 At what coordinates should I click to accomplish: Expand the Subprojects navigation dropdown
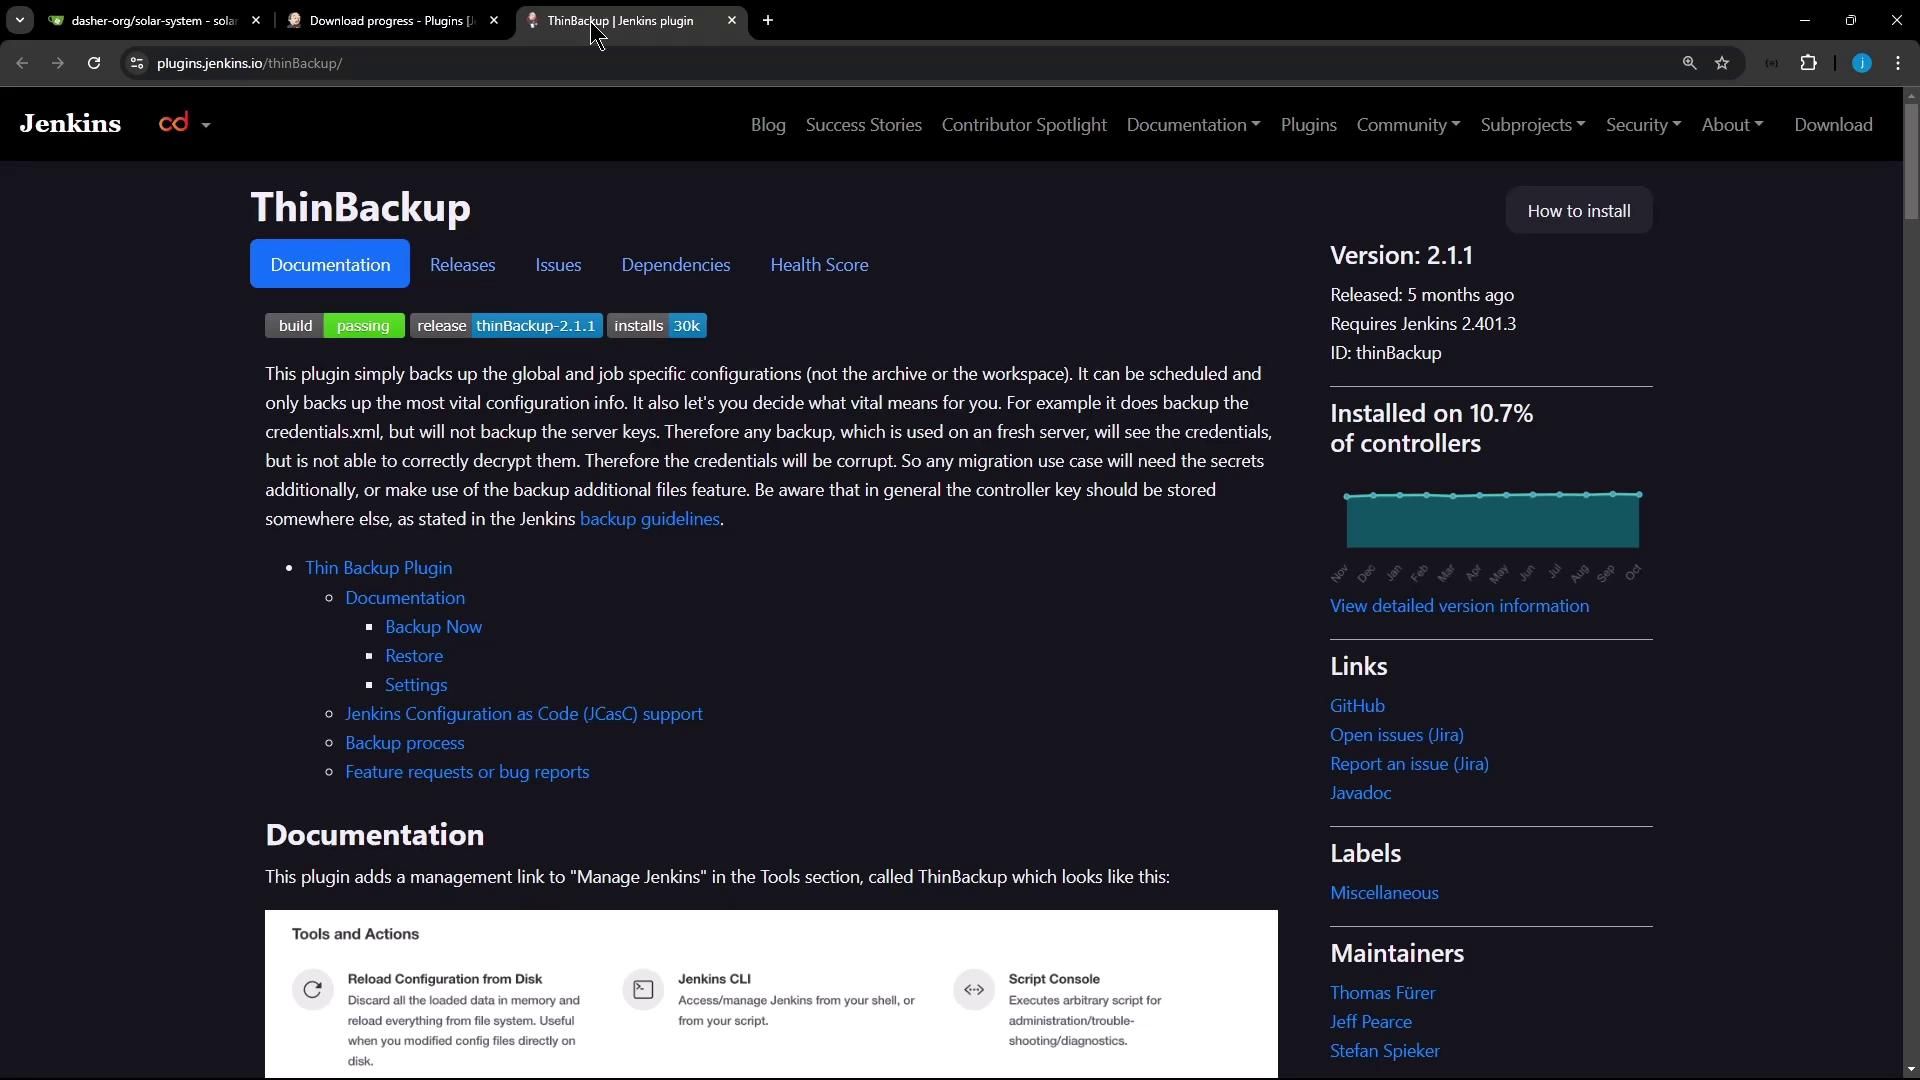pos(1532,125)
